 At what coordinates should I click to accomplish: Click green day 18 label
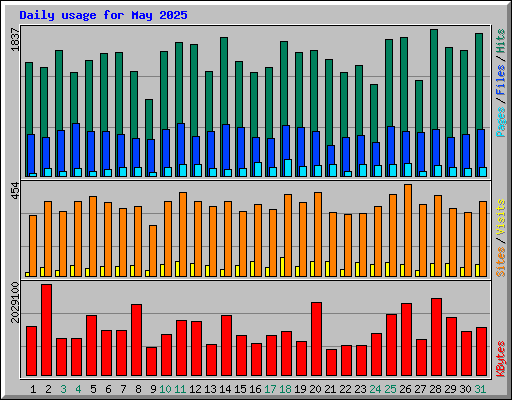(x=285, y=389)
